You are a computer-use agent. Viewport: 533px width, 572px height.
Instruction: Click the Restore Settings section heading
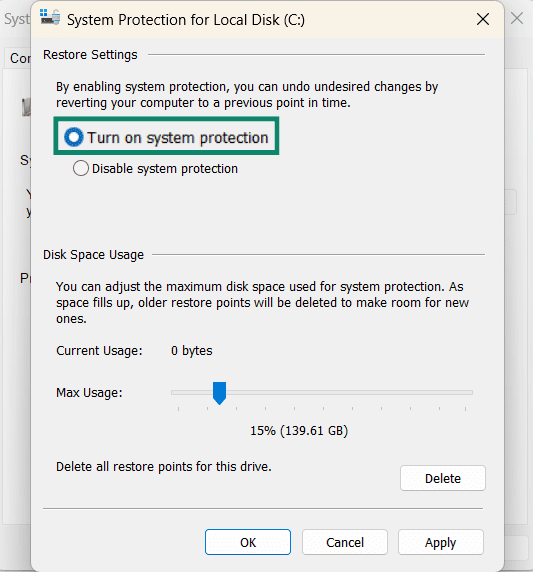point(90,55)
